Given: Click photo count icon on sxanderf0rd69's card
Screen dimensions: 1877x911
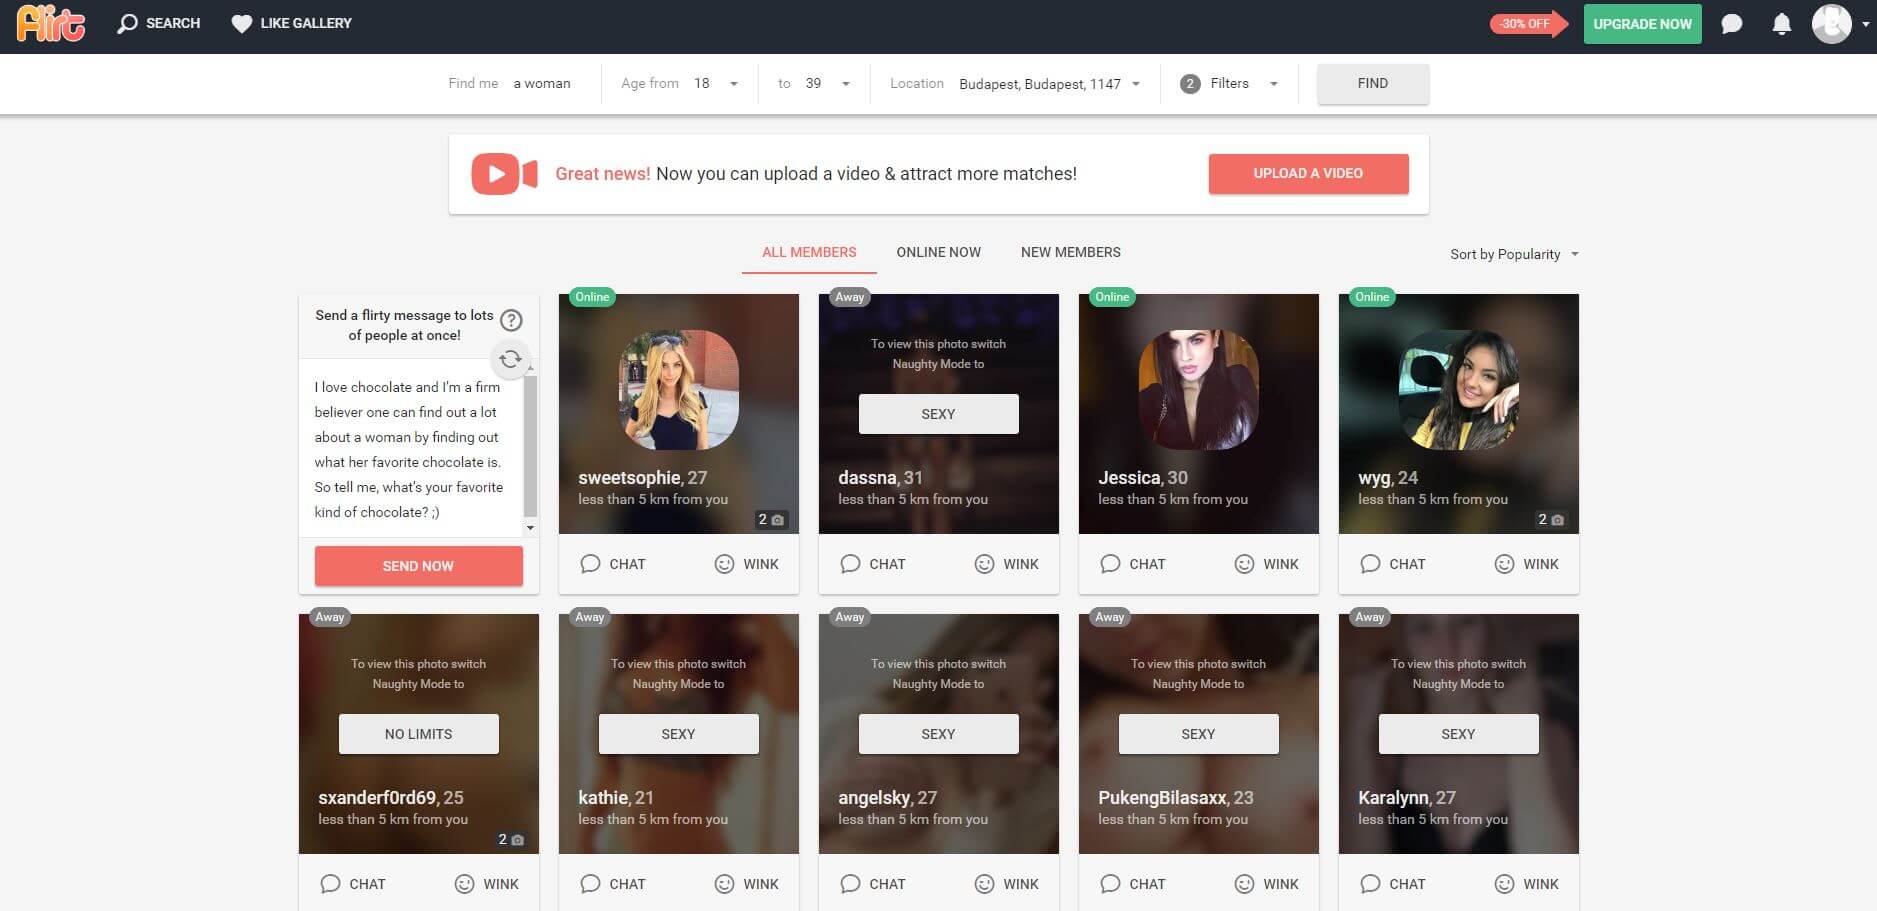Looking at the screenshot, I should tap(511, 840).
